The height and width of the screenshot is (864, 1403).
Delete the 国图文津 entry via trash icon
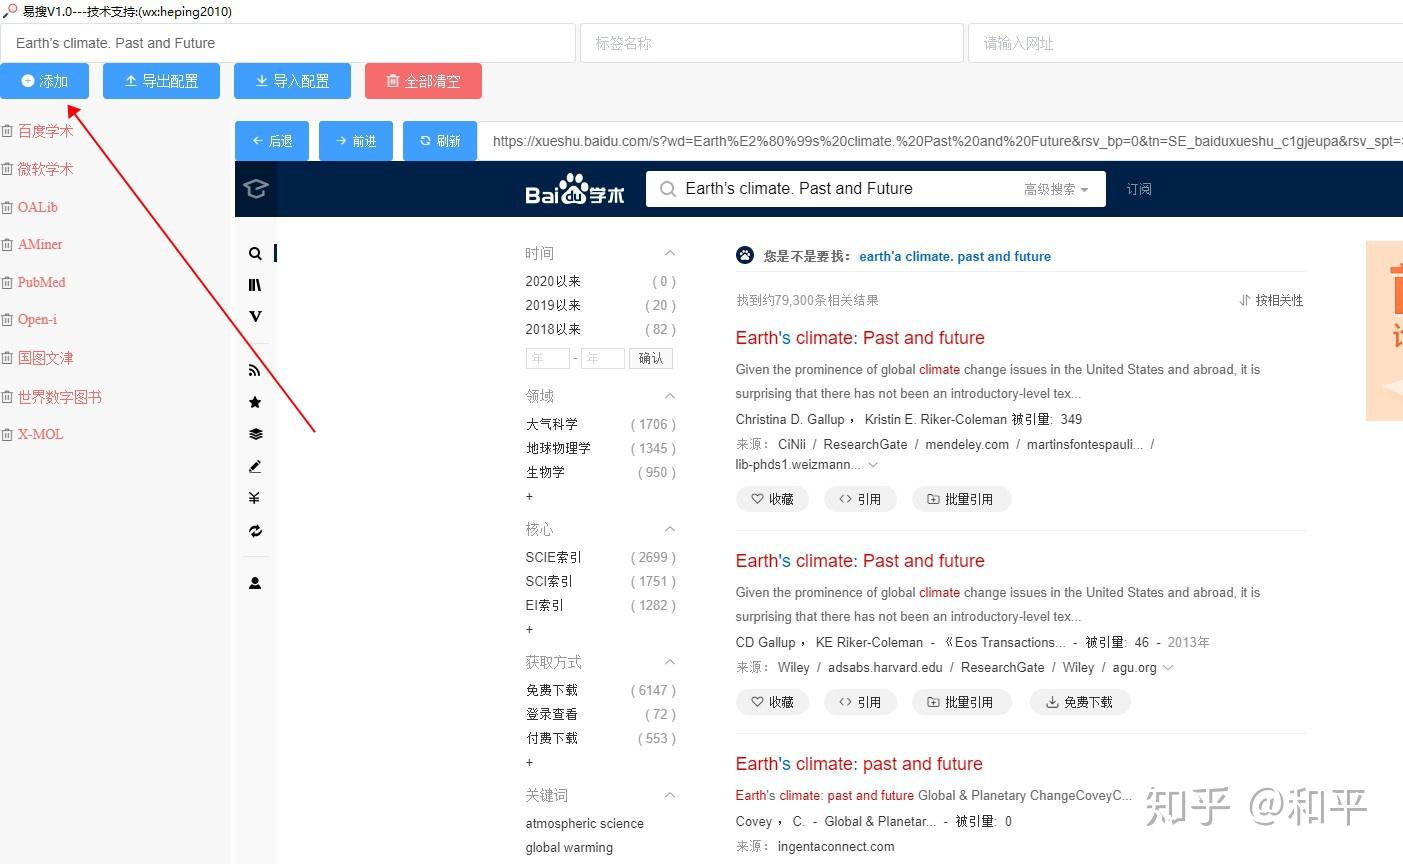(x=7, y=357)
